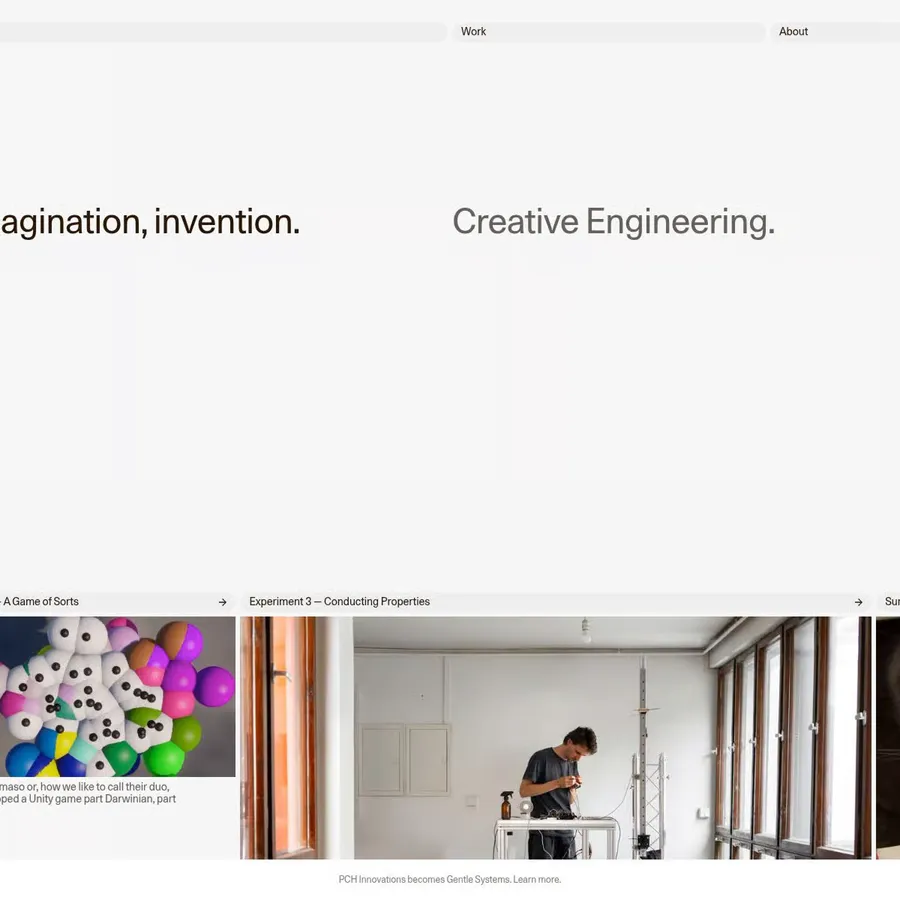Image resolution: width=900 pixels, height=900 pixels.
Task: Click the dark thumbnail at the right edge
Action: pyautogui.click(x=888, y=737)
